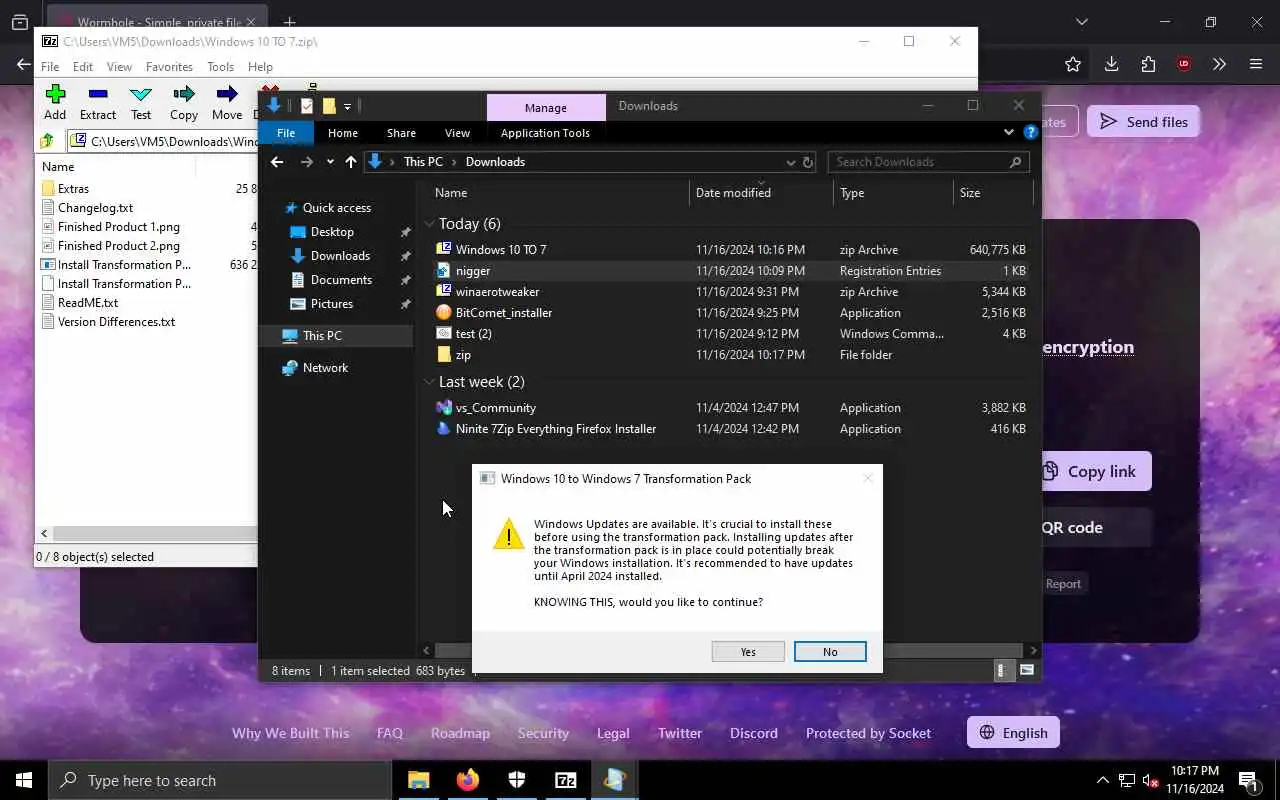Select Network in Explorer navigation pane
This screenshot has width=1280, height=800.
tap(325, 368)
